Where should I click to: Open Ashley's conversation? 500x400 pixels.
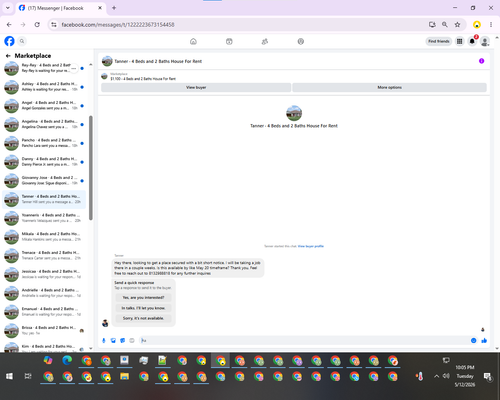click(x=44, y=87)
